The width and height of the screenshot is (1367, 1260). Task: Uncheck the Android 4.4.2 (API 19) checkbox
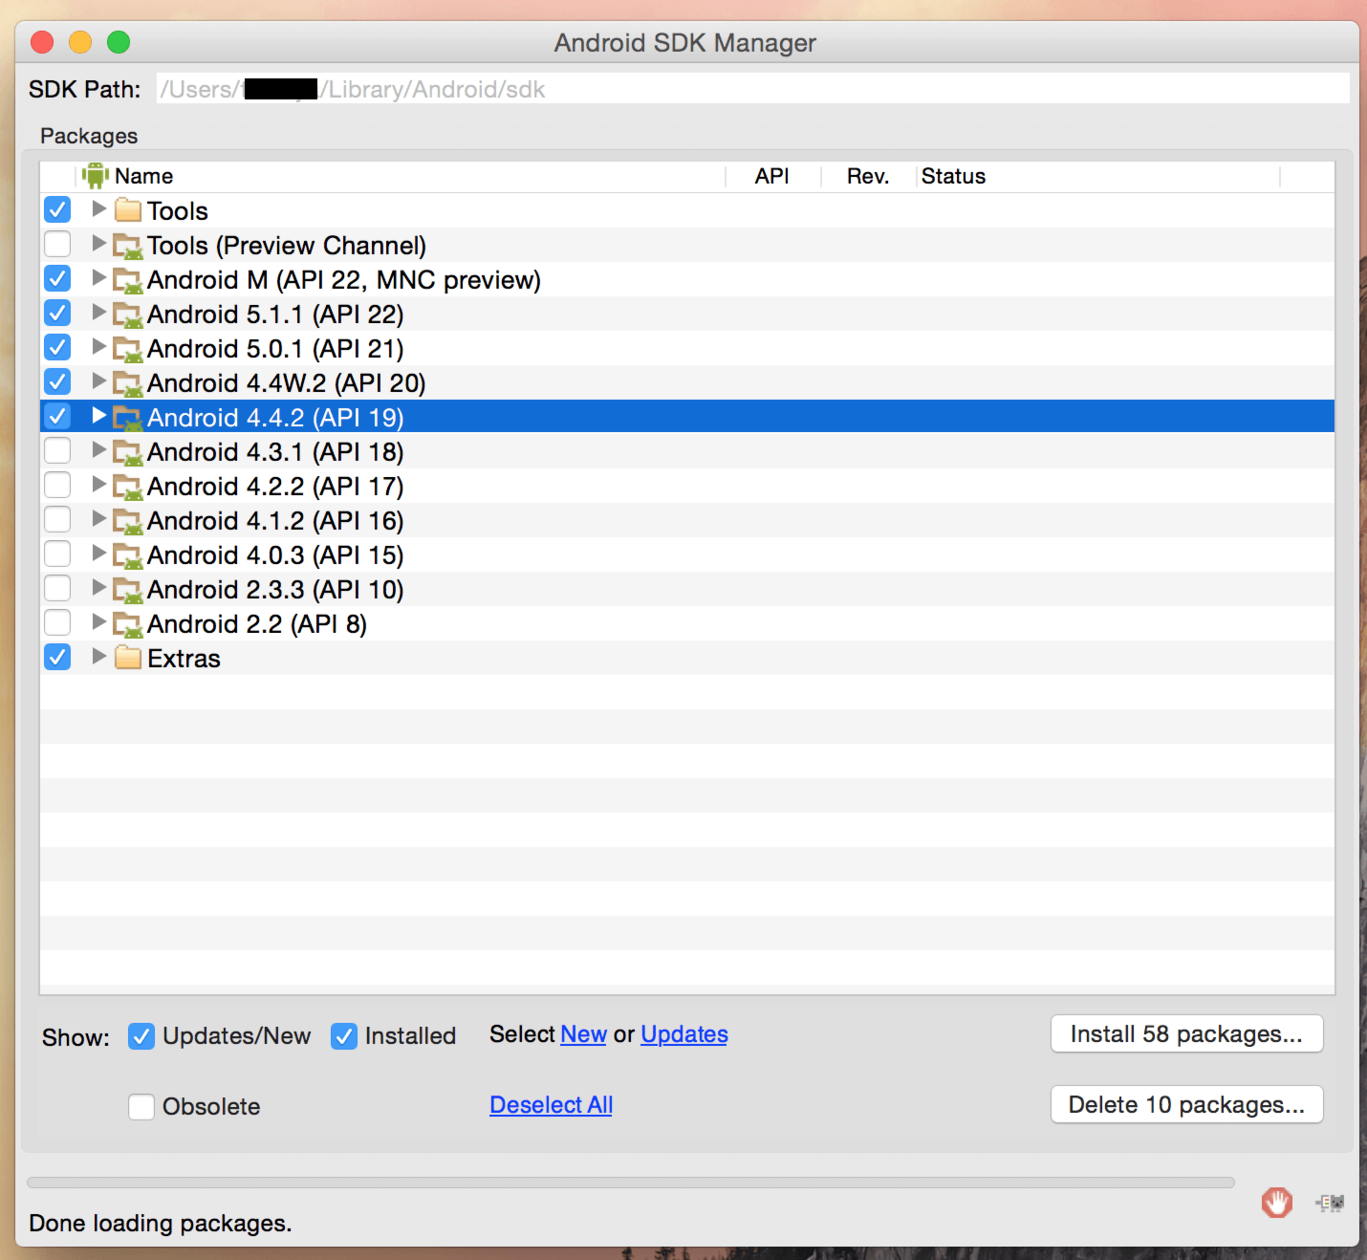tap(58, 416)
